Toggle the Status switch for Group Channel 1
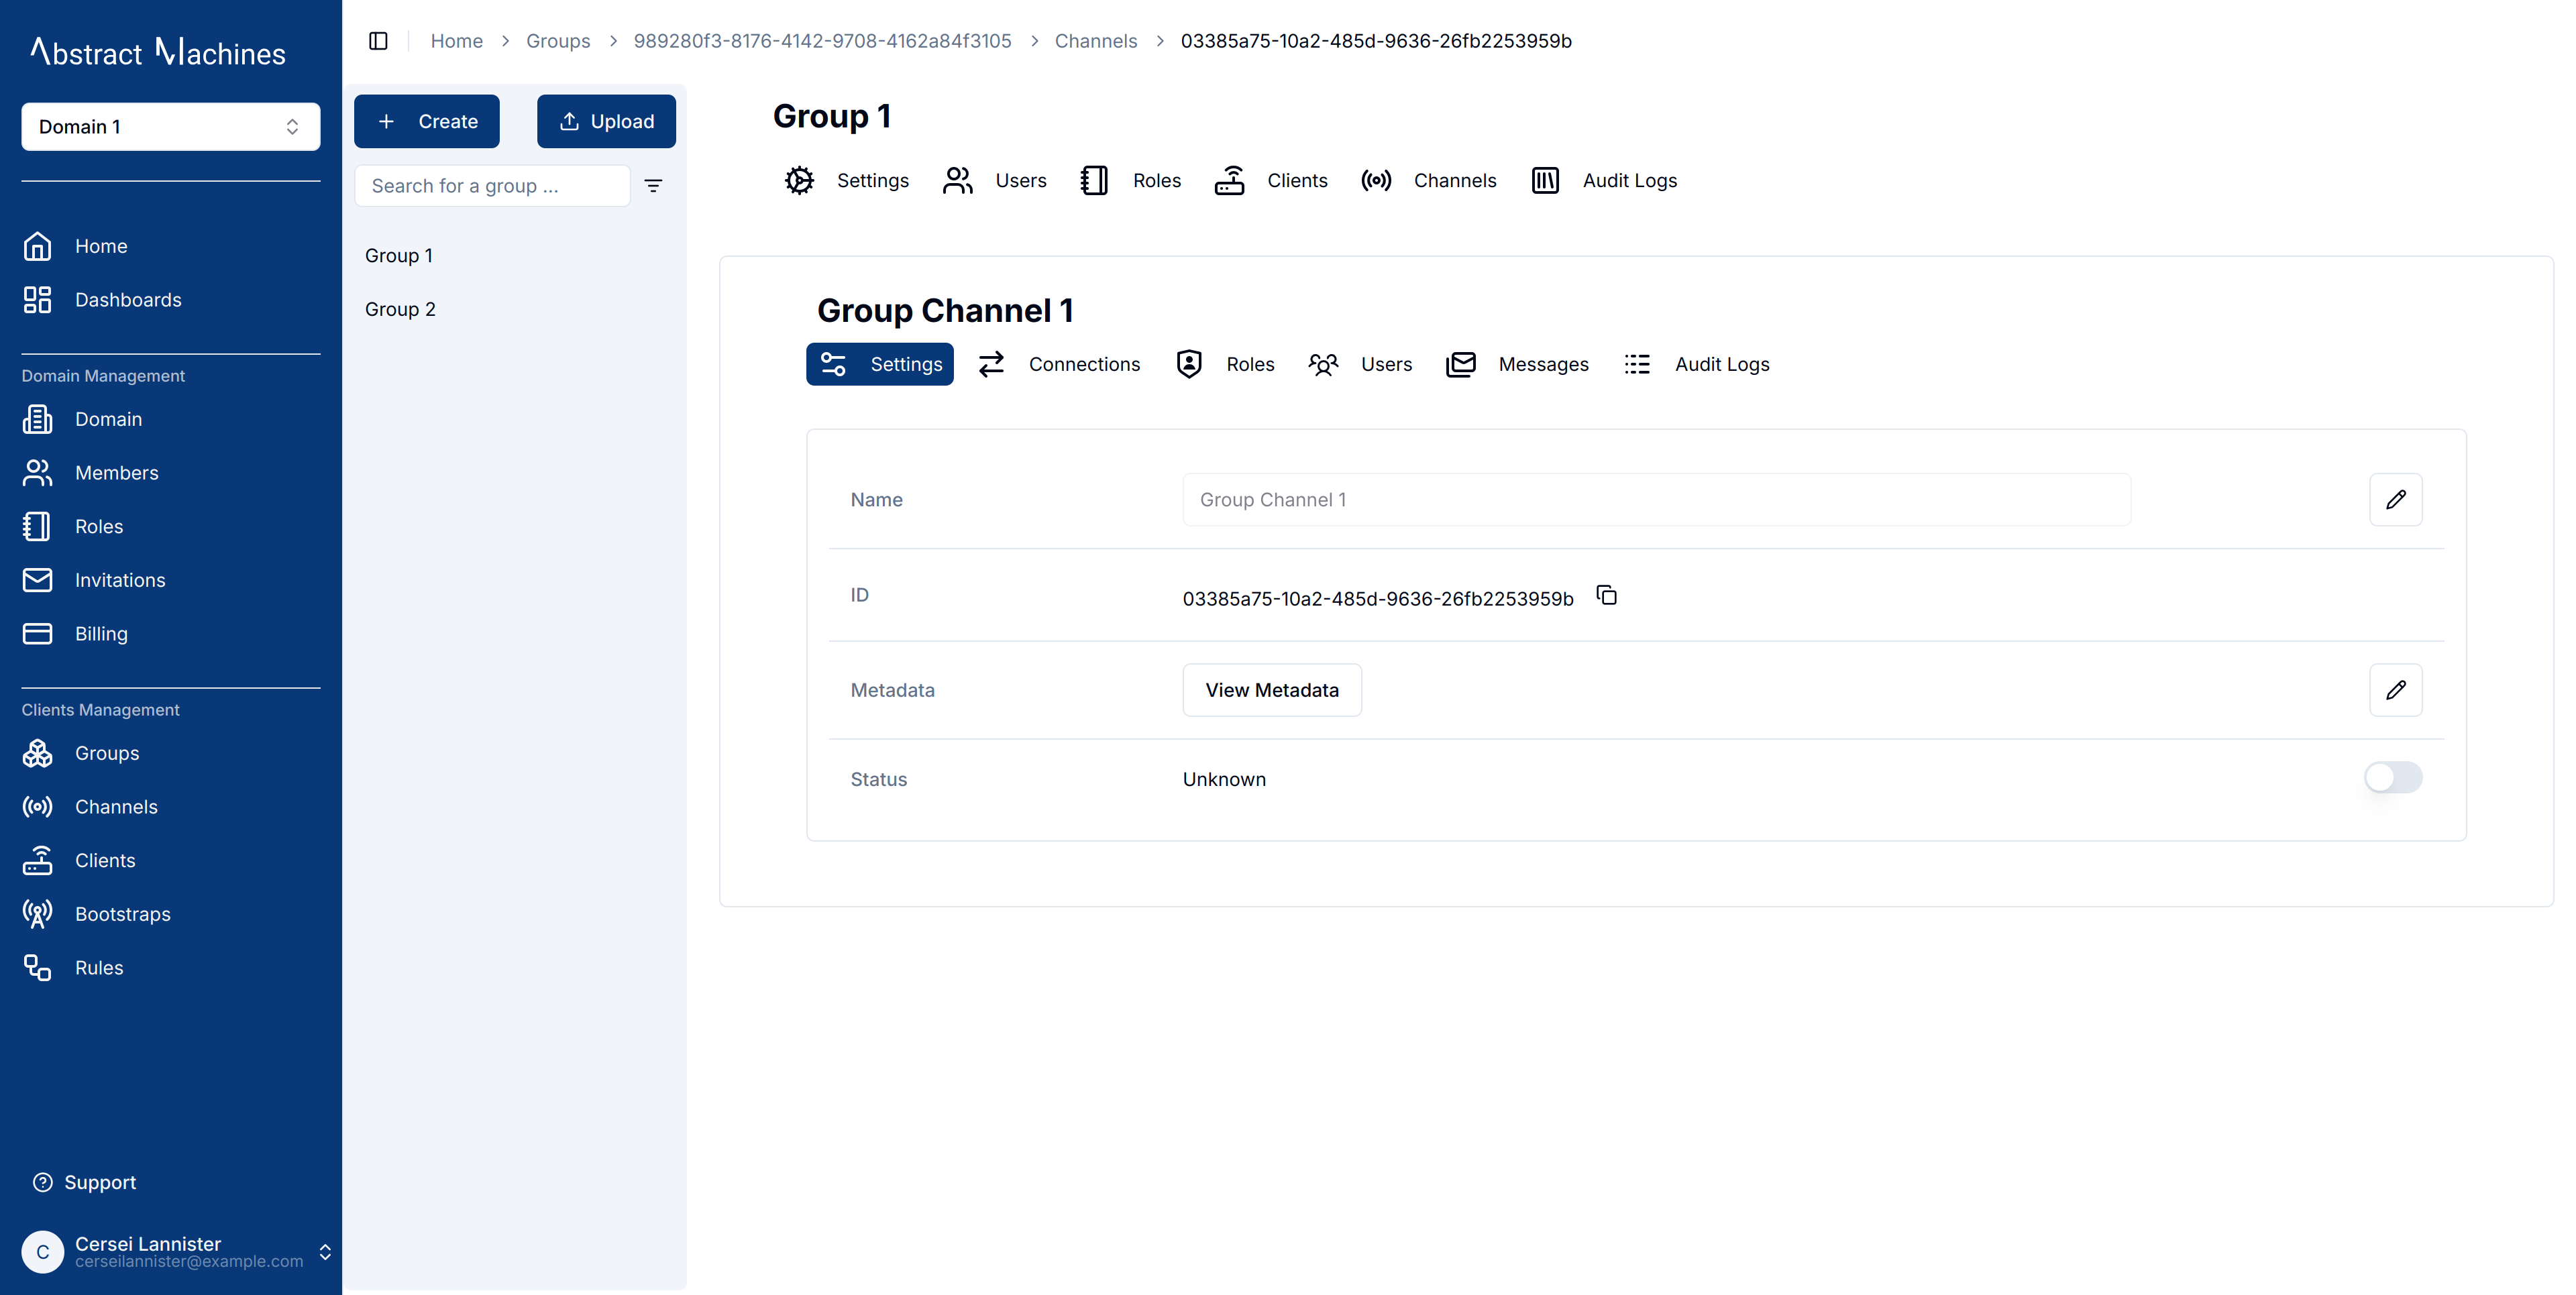This screenshot has height=1295, width=2576. 2393,778
